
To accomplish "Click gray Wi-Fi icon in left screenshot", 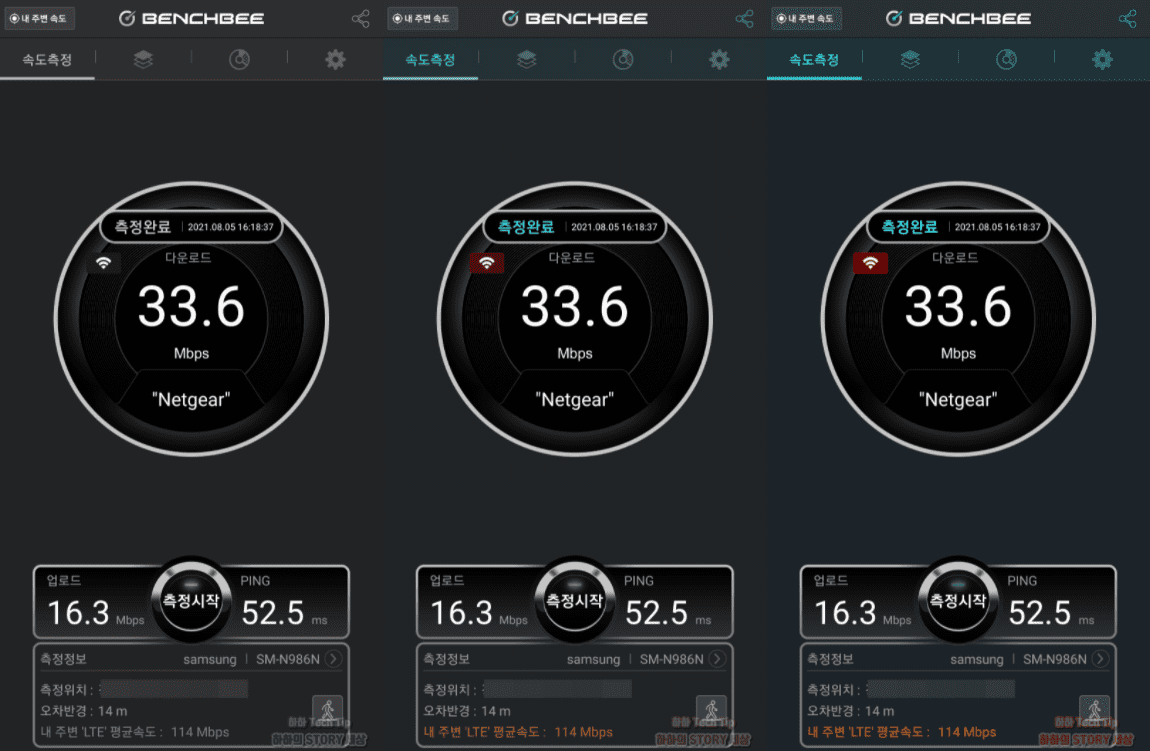I will pyautogui.click(x=103, y=263).
